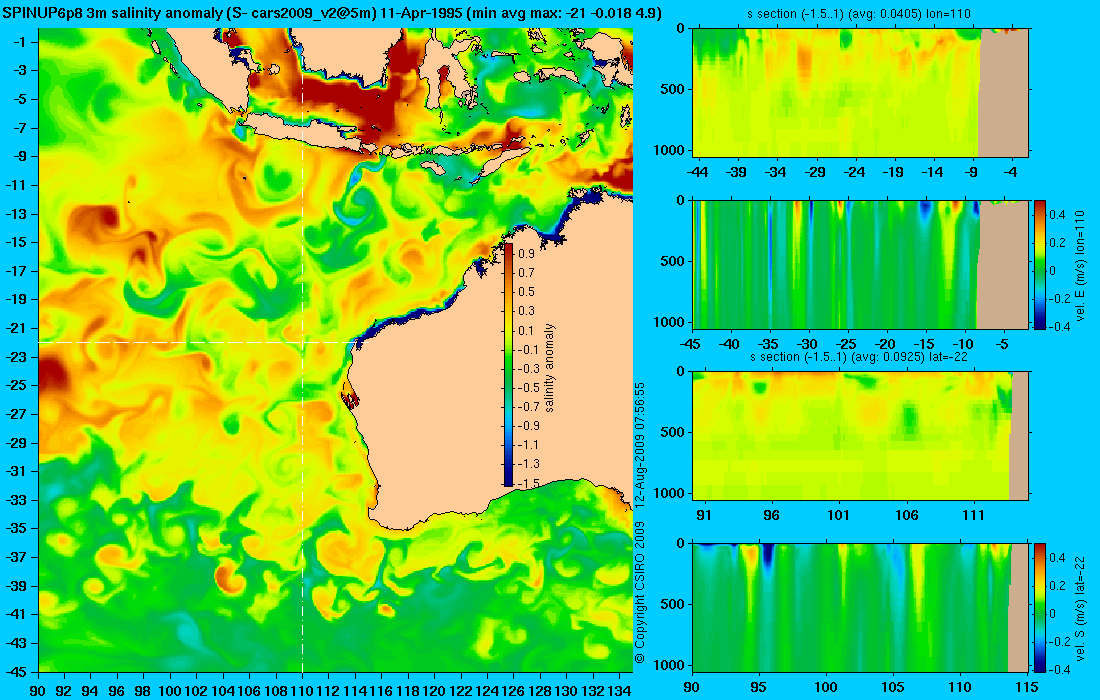Click the "© Copyright CSIRO 2009" rotated text
1100x700 pixels.
tap(639, 593)
